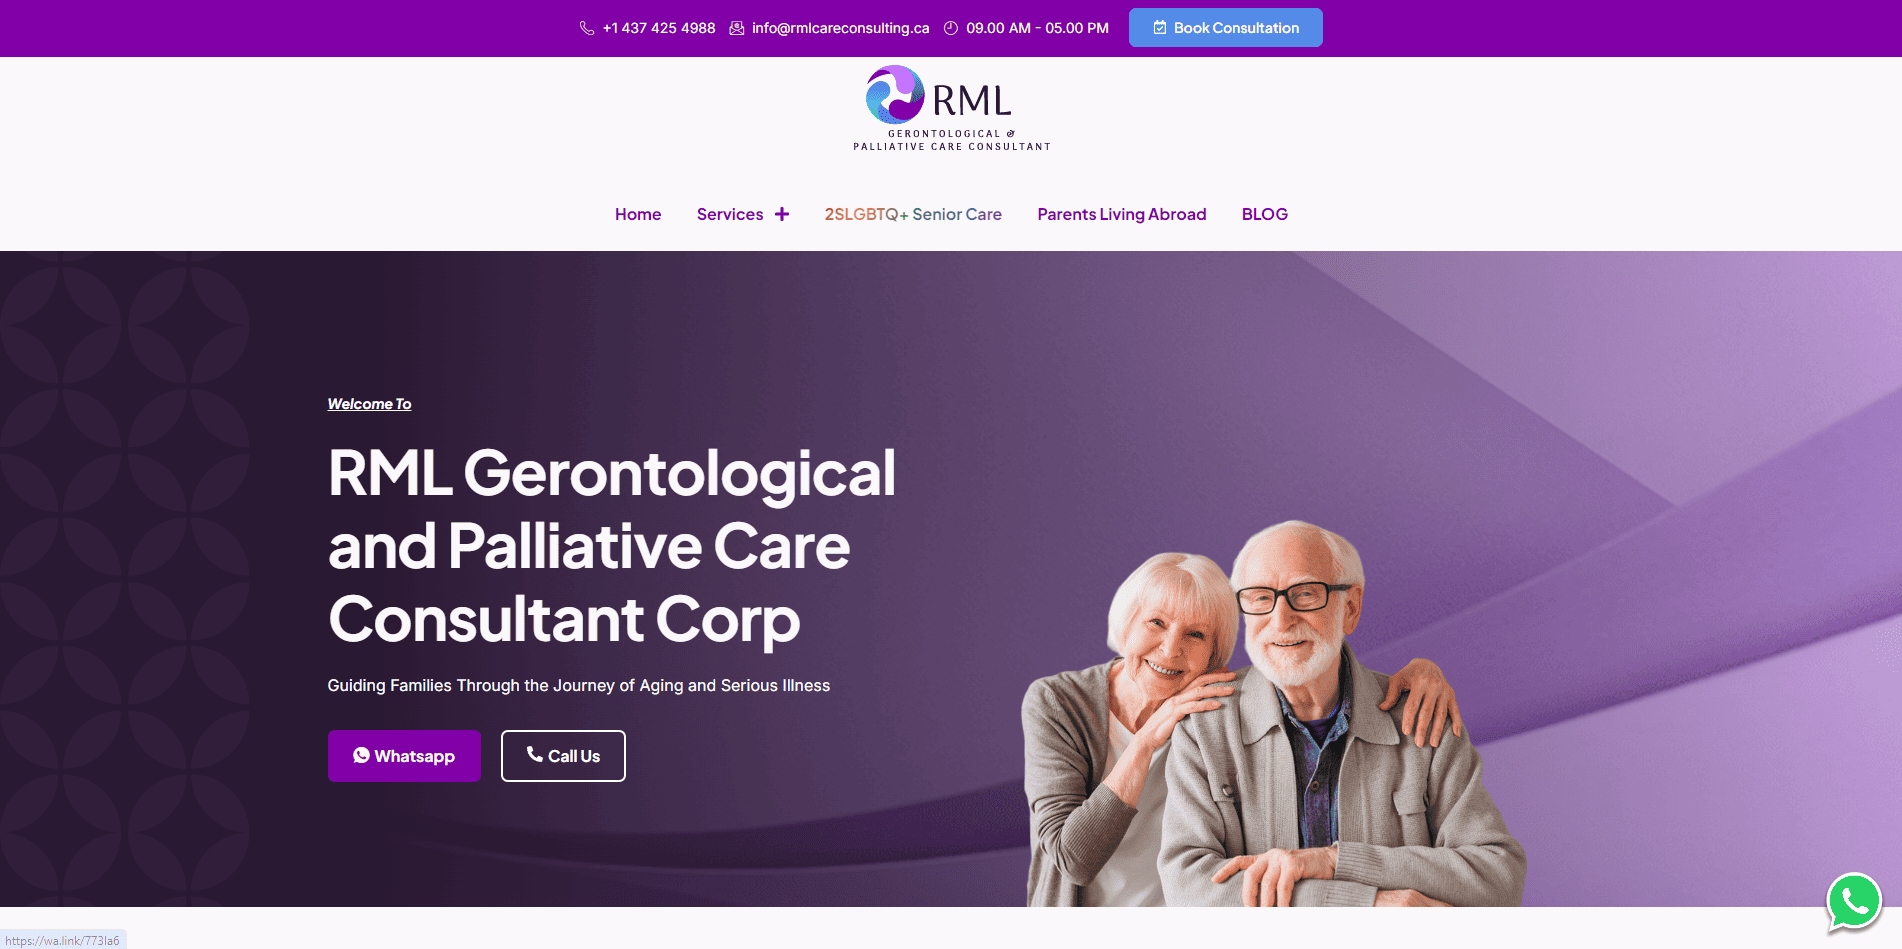Click the phone icon in top bar
Viewport: 1902px width, 949px height.
coord(587,28)
